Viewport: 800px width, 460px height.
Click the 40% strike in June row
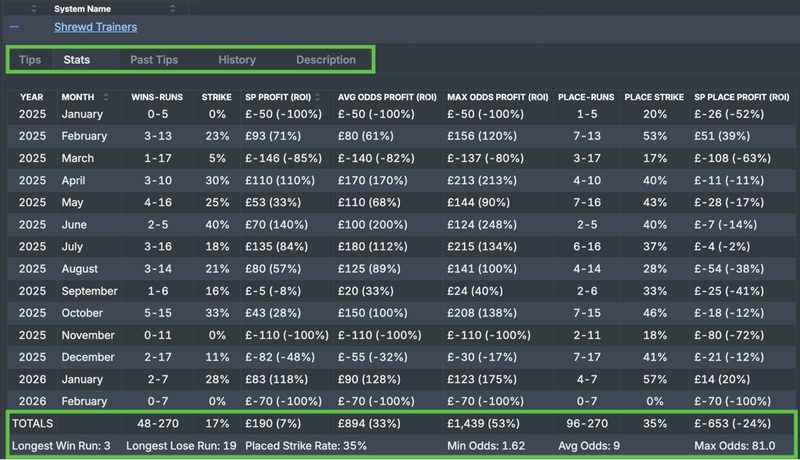[x=217, y=224]
